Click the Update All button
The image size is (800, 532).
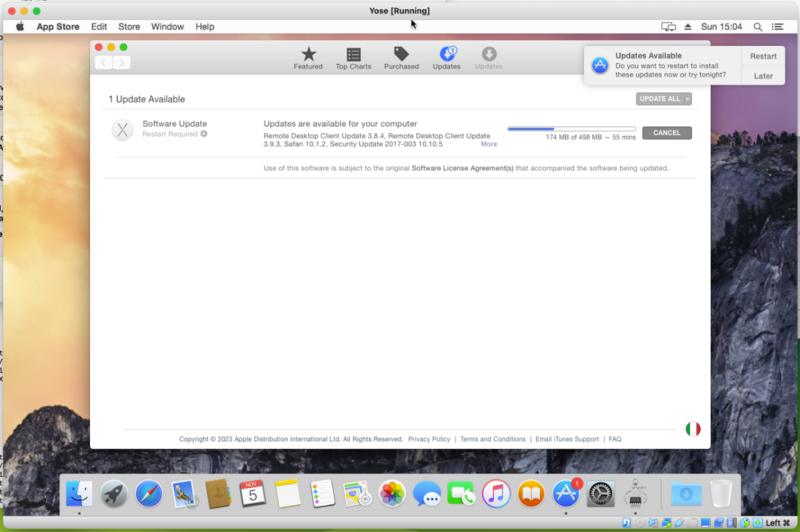660,99
